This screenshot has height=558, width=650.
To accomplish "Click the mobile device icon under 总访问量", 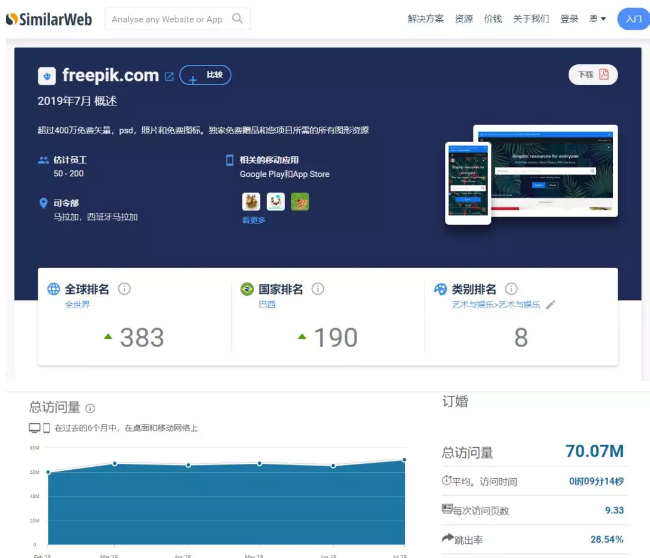I will [46, 428].
